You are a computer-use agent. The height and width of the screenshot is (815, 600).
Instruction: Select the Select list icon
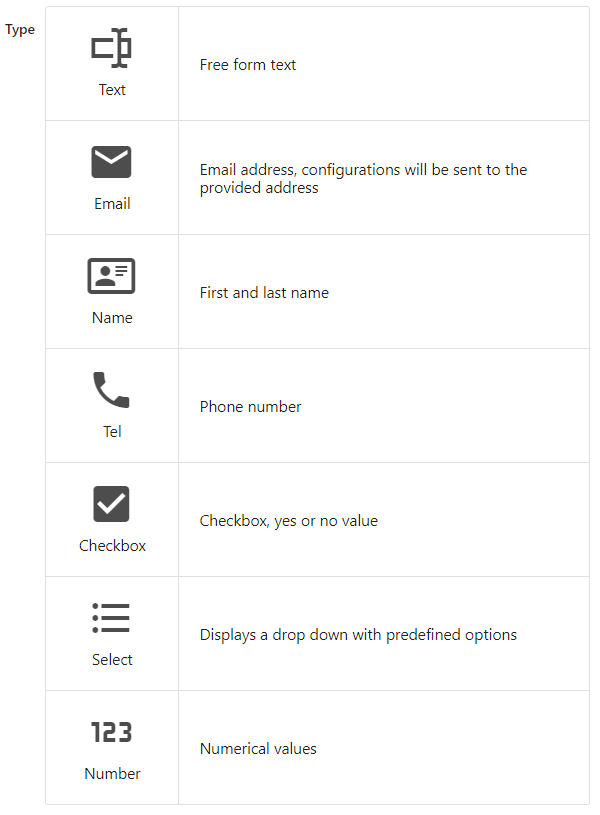(x=112, y=618)
